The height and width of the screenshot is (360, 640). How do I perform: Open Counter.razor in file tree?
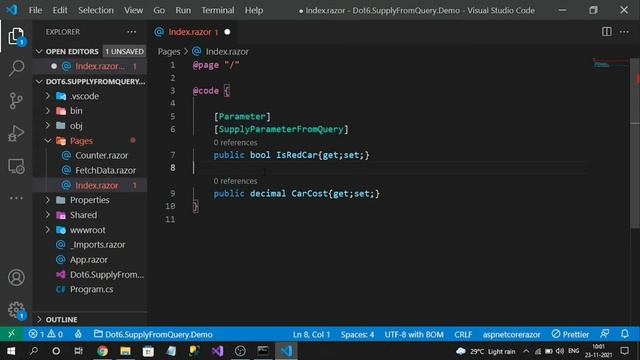point(101,156)
